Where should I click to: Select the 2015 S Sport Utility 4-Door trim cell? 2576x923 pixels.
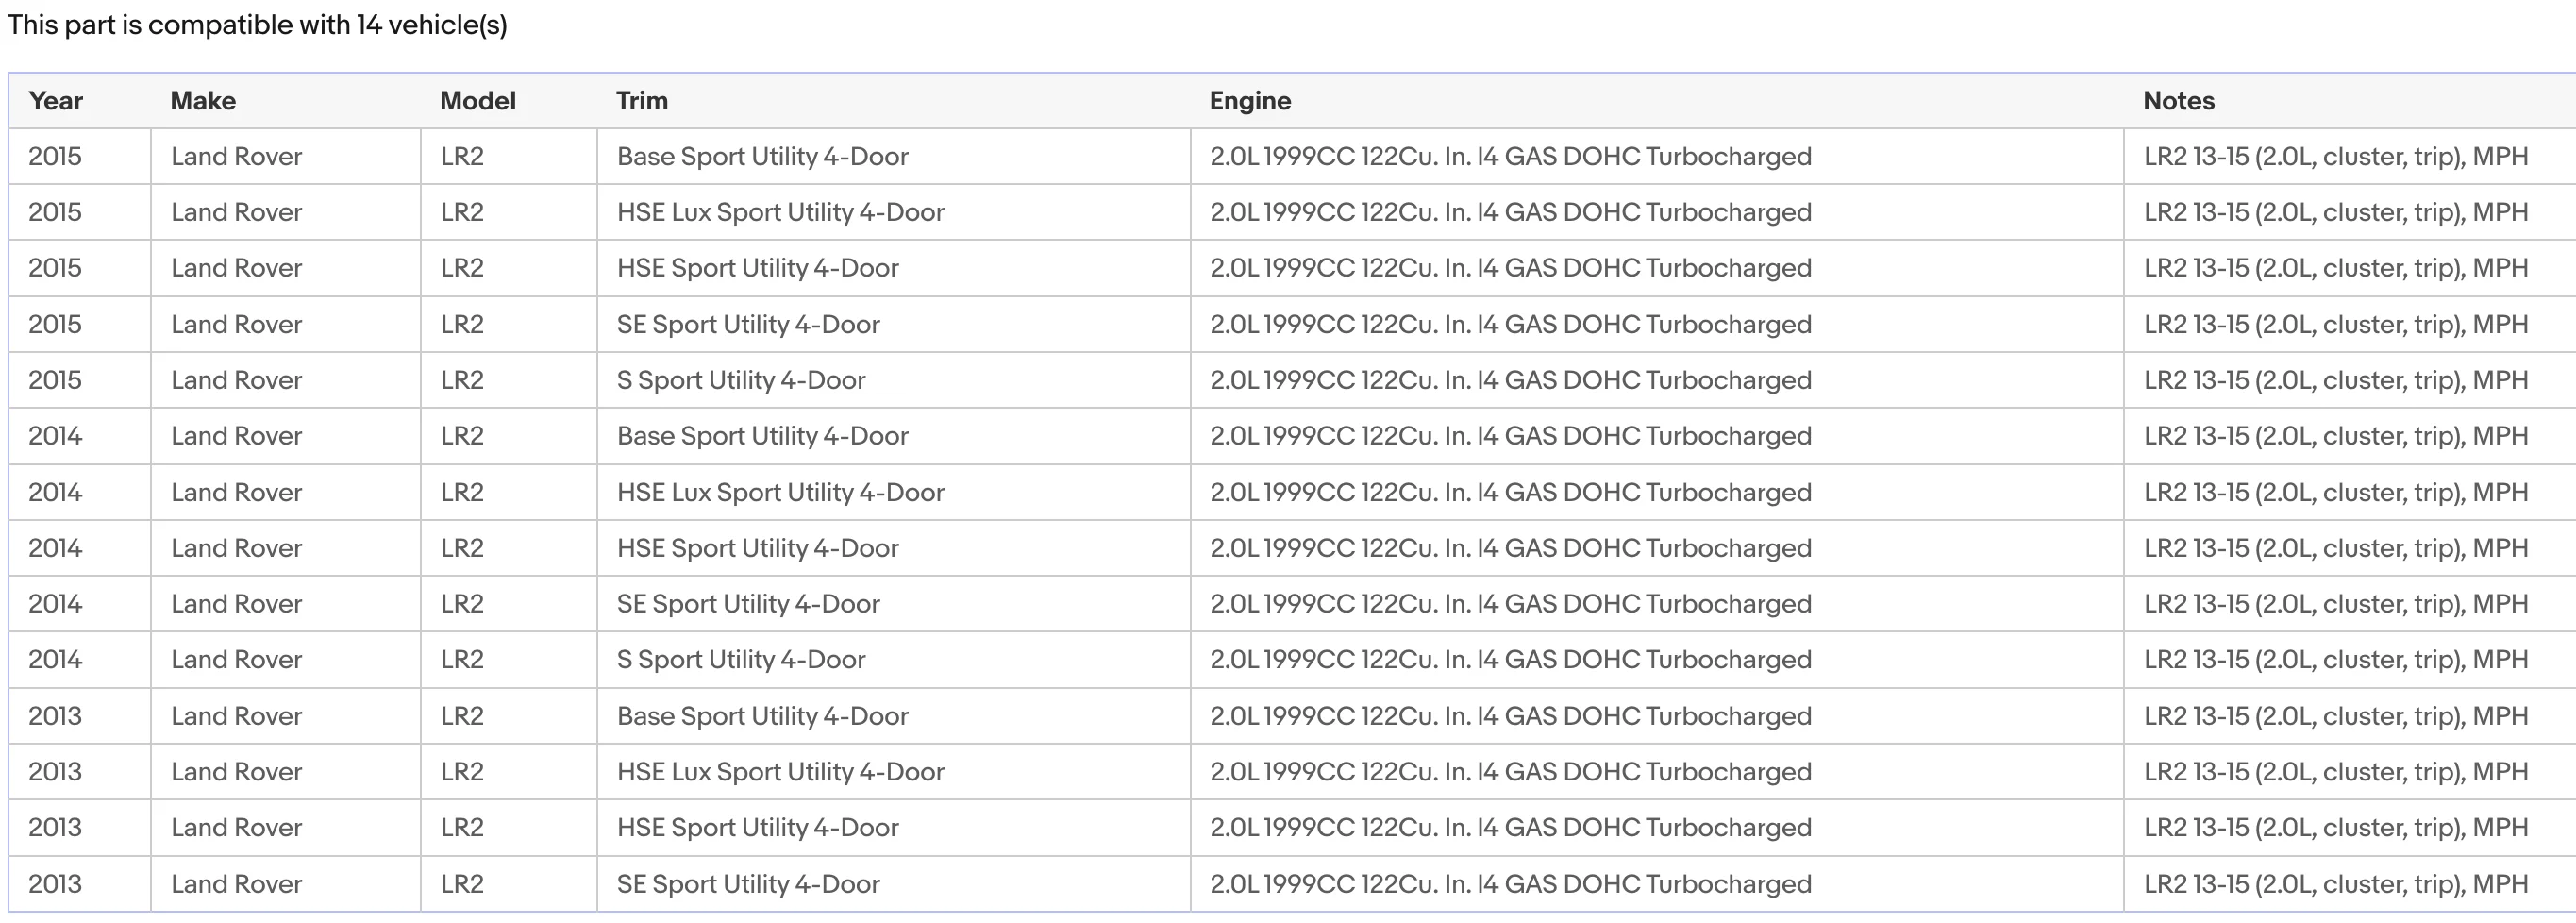point(894,380)
